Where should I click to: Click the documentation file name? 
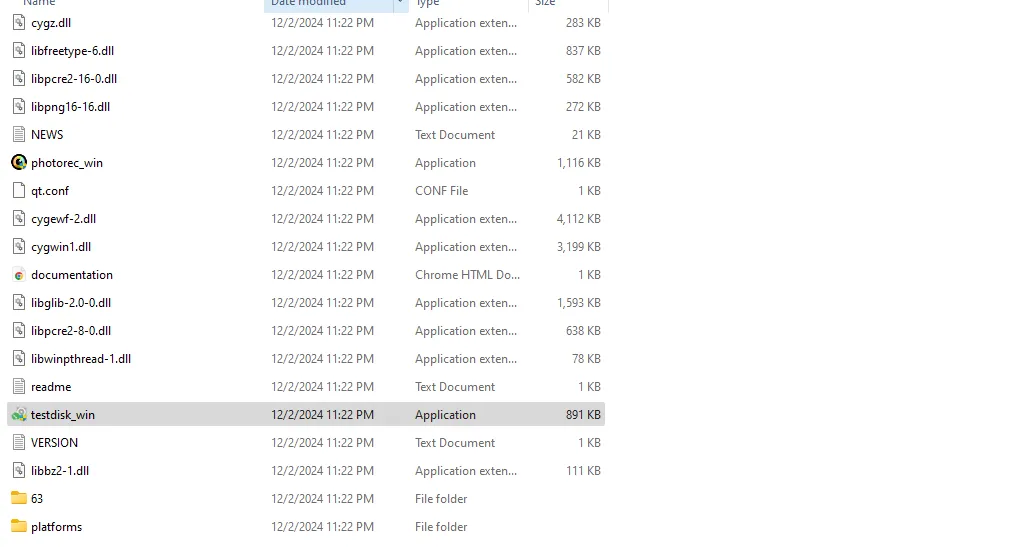tap(72, 275)
